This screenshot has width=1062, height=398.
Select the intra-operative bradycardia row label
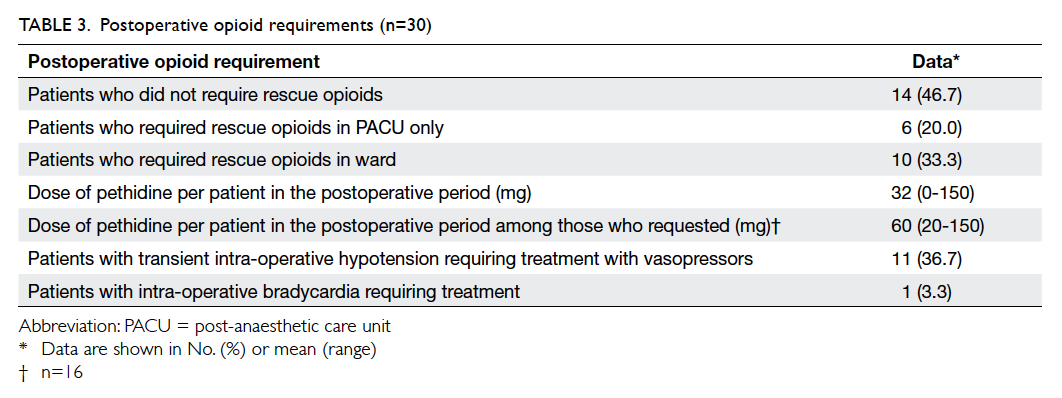click(x=274, y=292)
